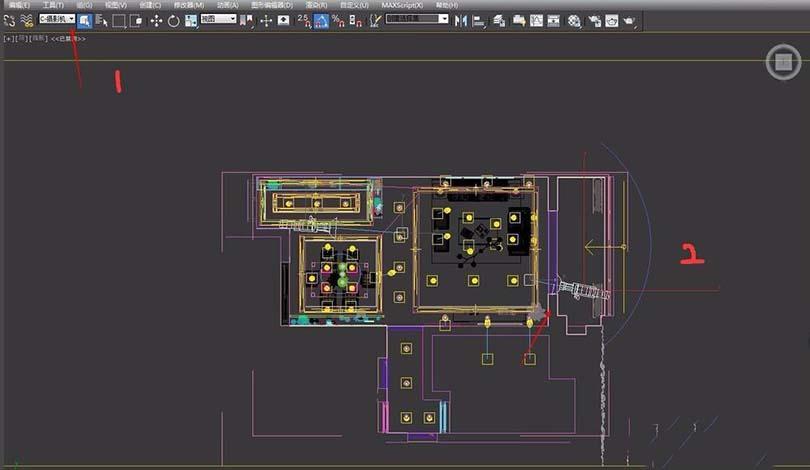Select the Select and Move tool

click(156, 21)
